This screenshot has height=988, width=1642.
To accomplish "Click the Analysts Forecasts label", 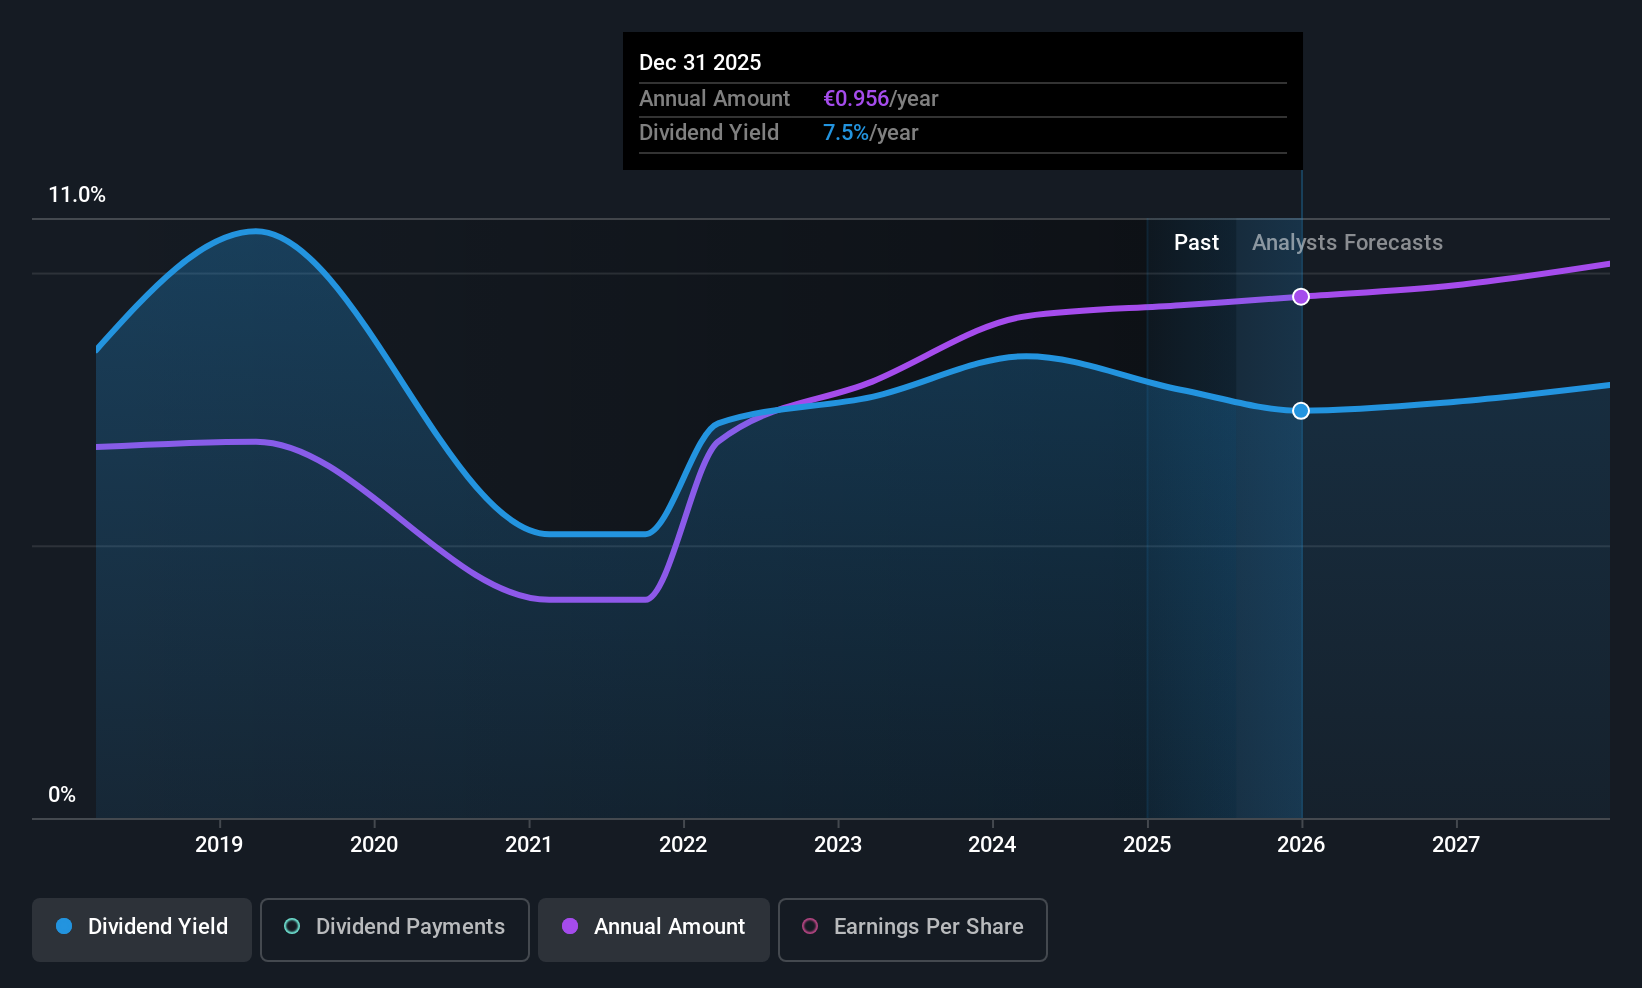I will [1347, 243].
